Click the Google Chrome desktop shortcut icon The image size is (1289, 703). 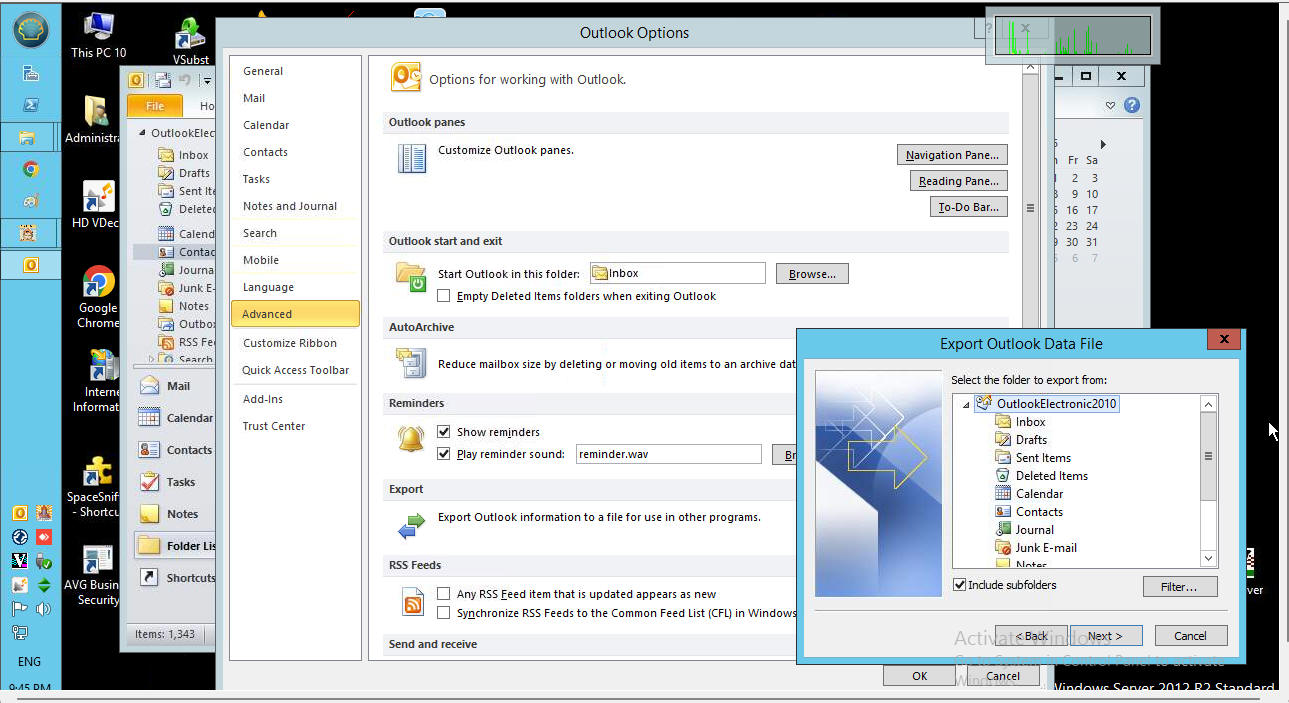(x=98, y=282)
